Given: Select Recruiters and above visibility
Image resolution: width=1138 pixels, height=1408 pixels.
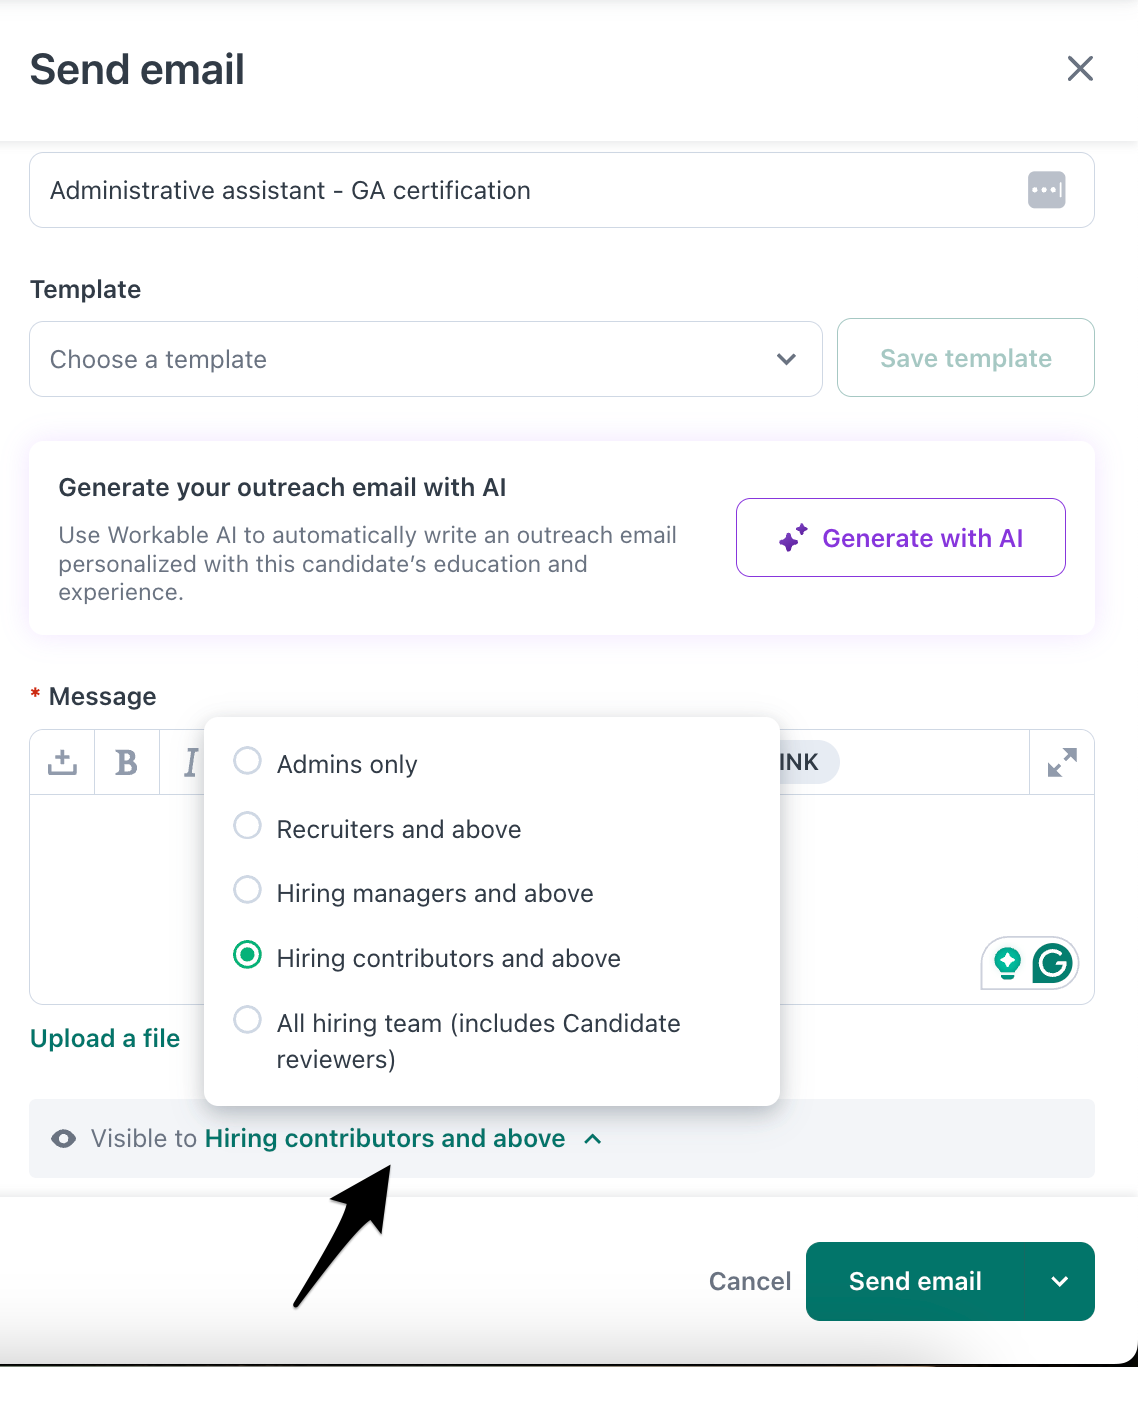Looking at the screenshot, I should [247, 826].
